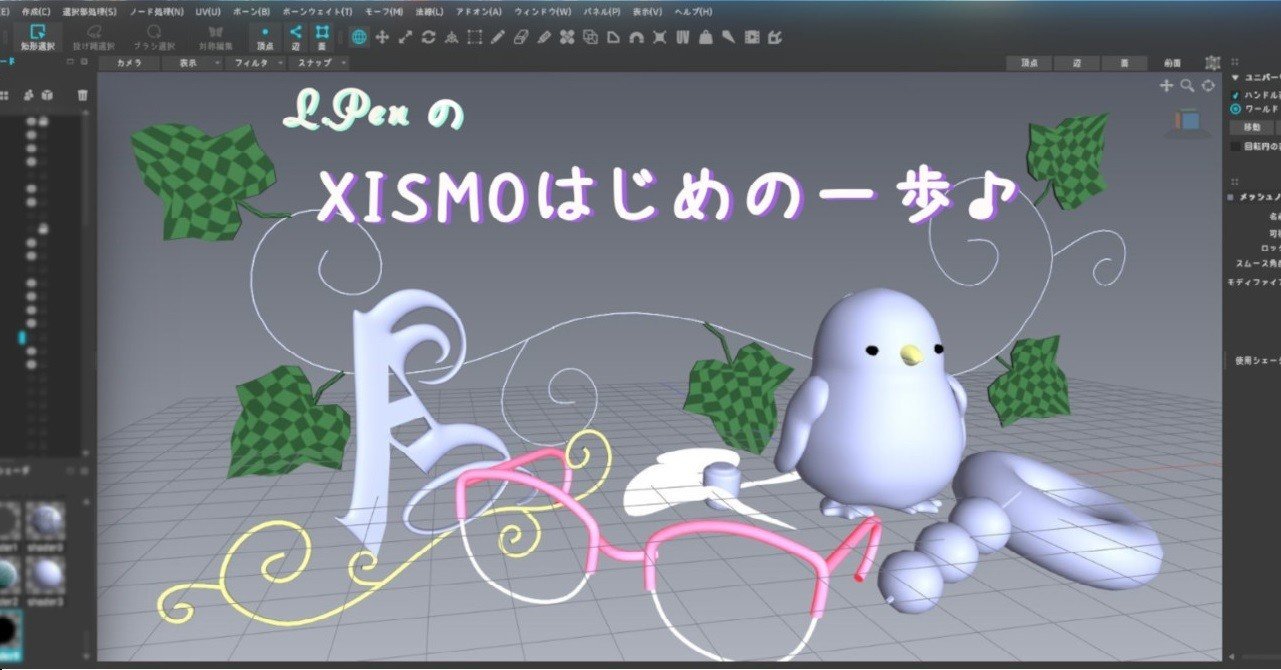
Task: Open the スナップ viewport dropdown
Action: click(x=319, y=62)
